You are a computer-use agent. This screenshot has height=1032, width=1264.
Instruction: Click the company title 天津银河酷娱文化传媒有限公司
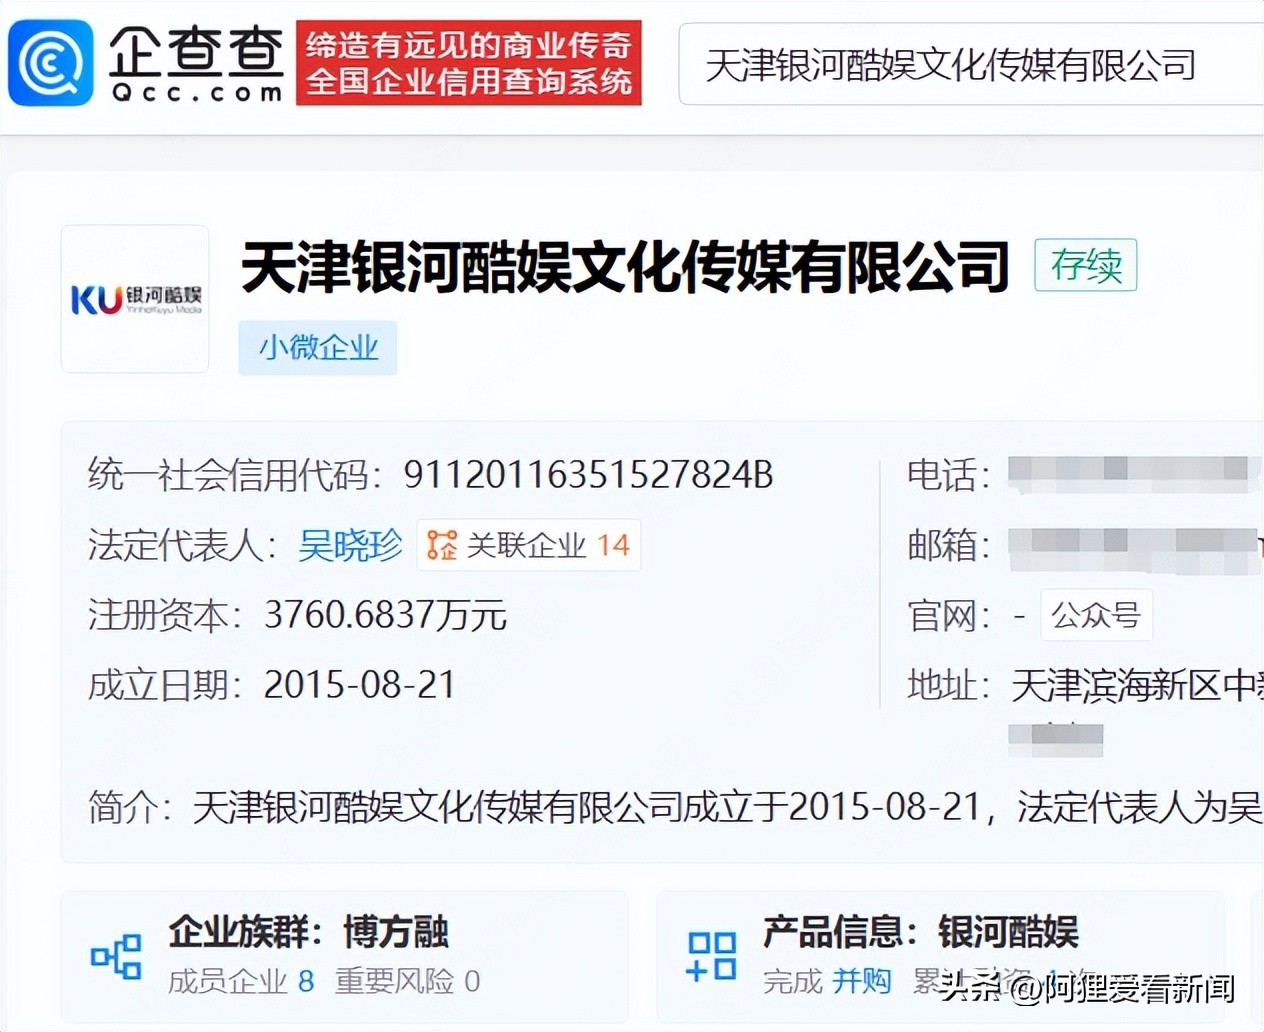625,267
